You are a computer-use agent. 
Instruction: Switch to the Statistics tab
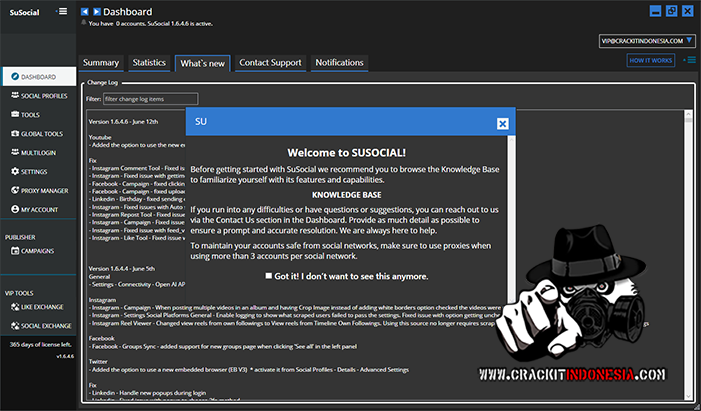pyautogui.click(x=149, y=63)
